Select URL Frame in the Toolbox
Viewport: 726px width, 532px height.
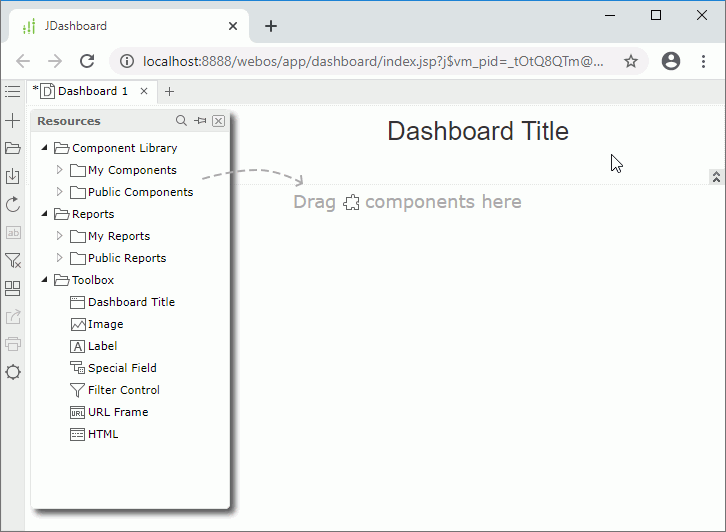point(117,412)
